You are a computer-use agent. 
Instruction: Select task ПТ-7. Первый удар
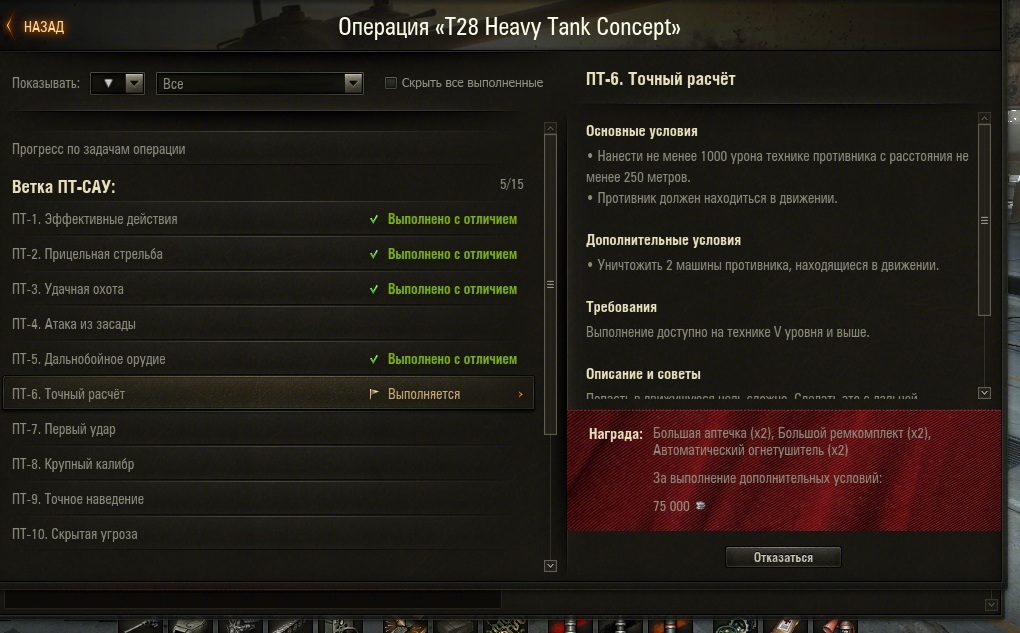(268, 429)
